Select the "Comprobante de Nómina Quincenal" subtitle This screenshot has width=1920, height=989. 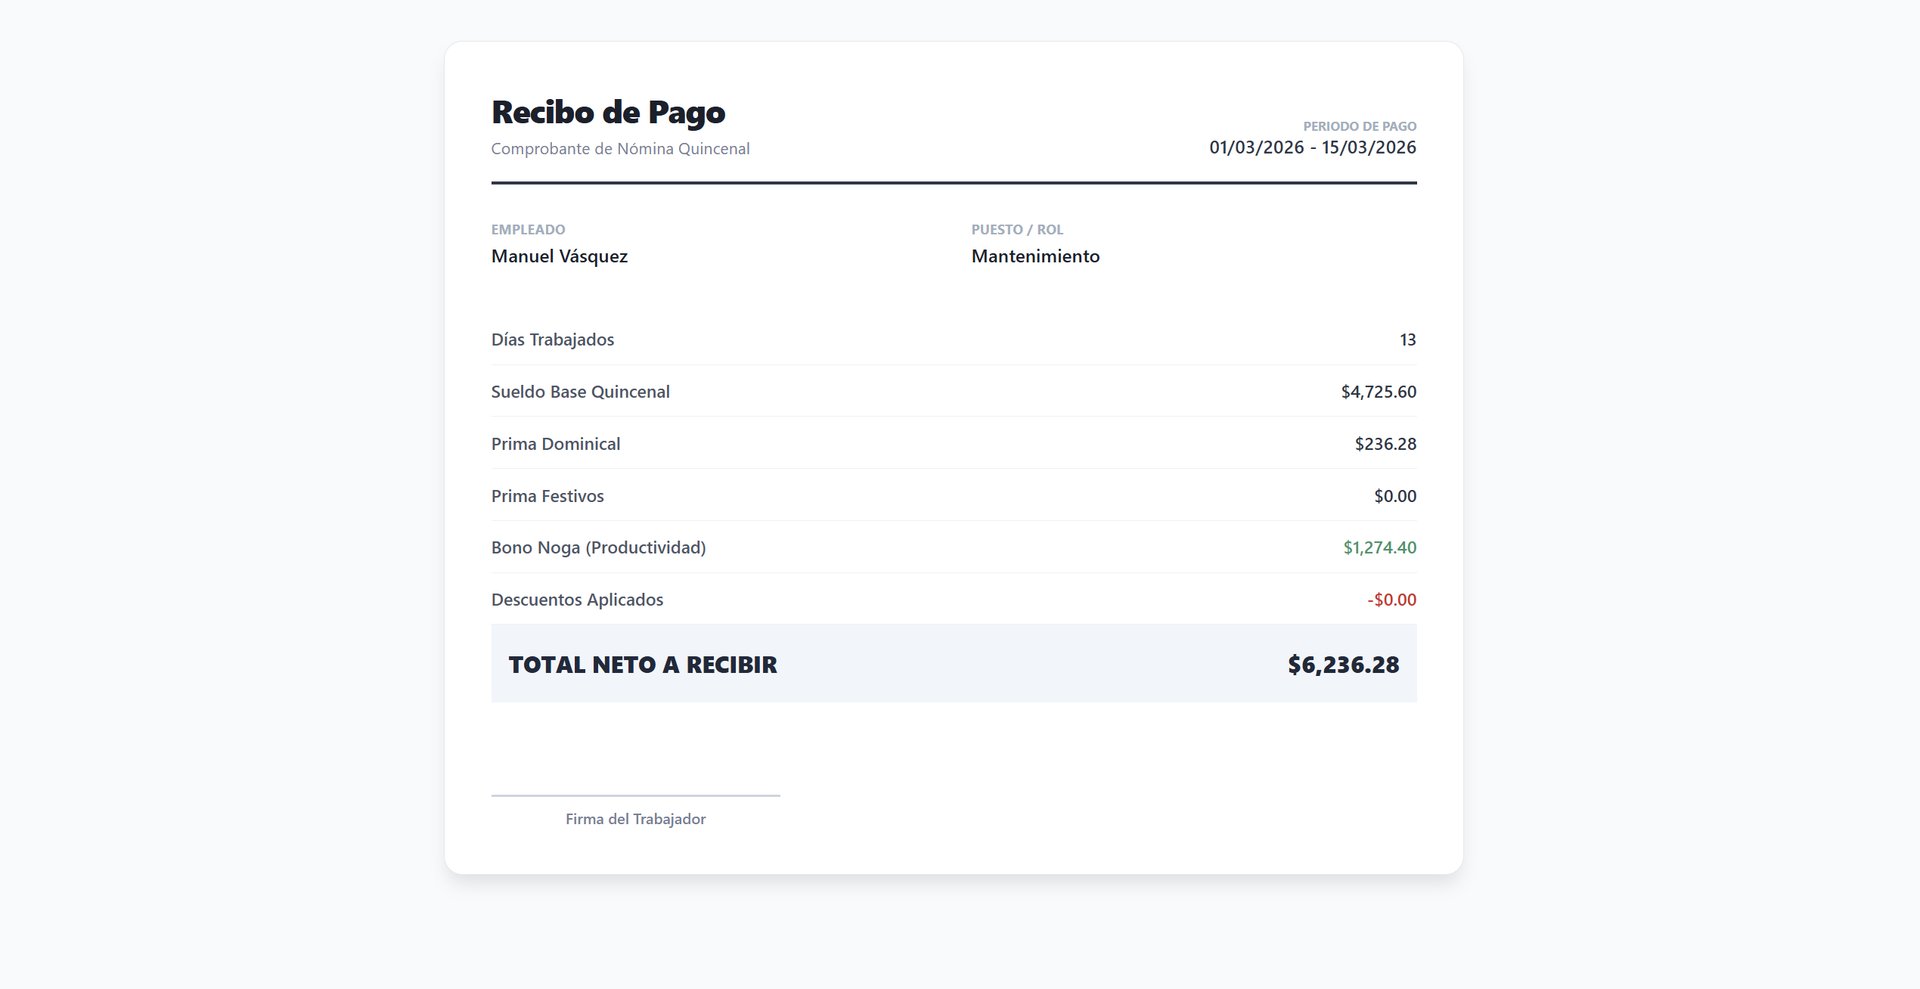620,149
